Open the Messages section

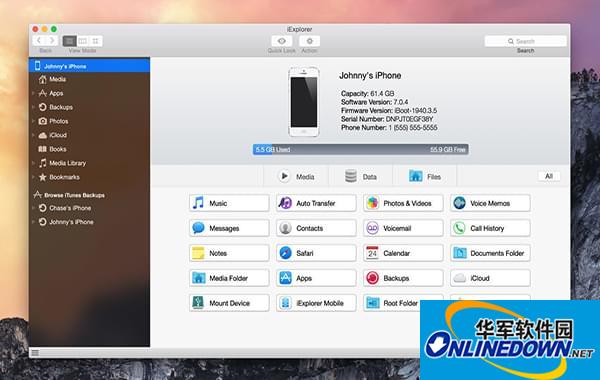pos(229,228)
